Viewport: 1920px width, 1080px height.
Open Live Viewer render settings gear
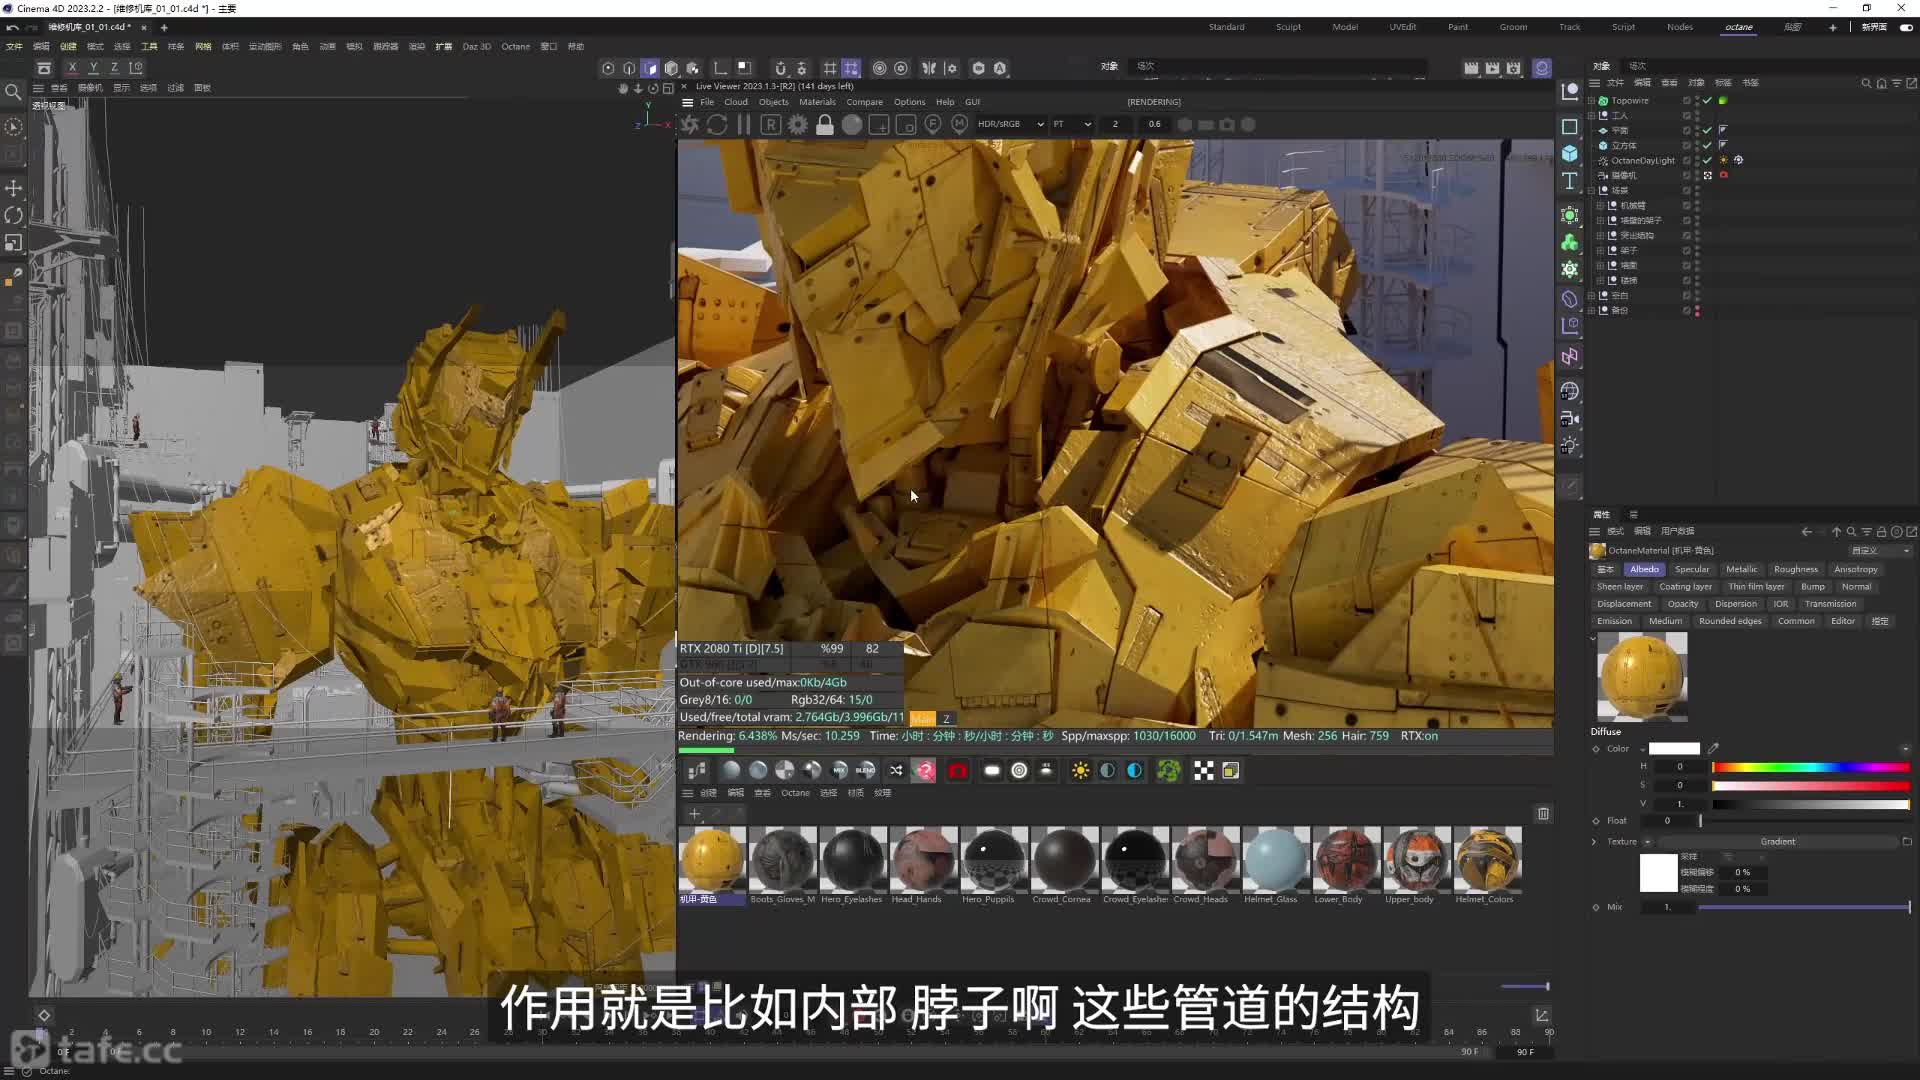(798, 125)
